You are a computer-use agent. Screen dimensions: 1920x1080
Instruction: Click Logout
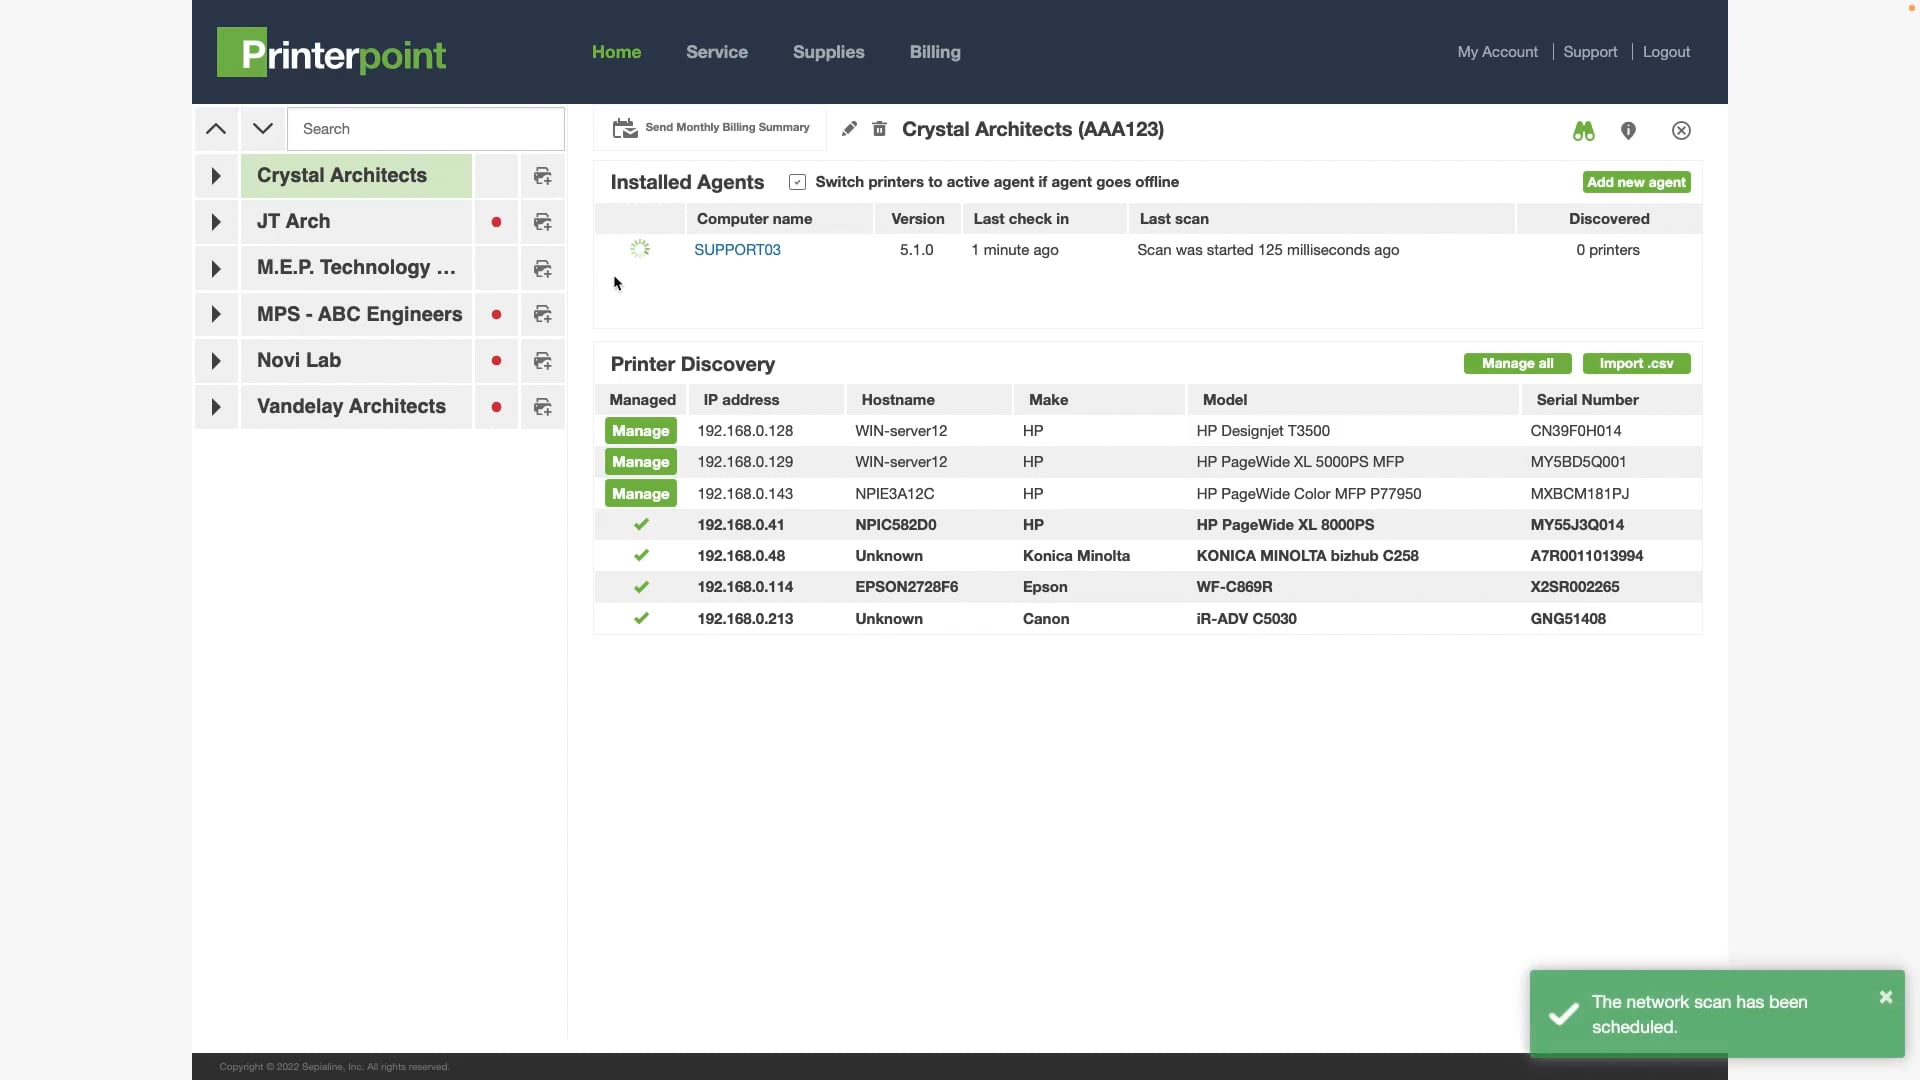pyautogui.click(x=1666, y=52)
